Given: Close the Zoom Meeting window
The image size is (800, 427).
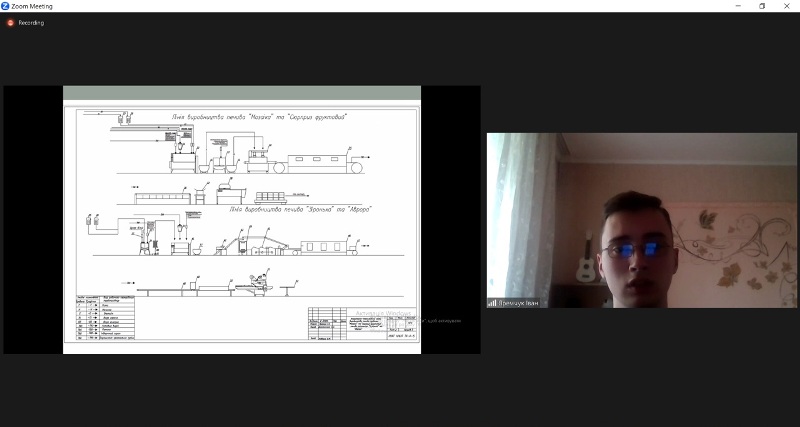Looking at the screenshot, I should [x=787, y=6].
